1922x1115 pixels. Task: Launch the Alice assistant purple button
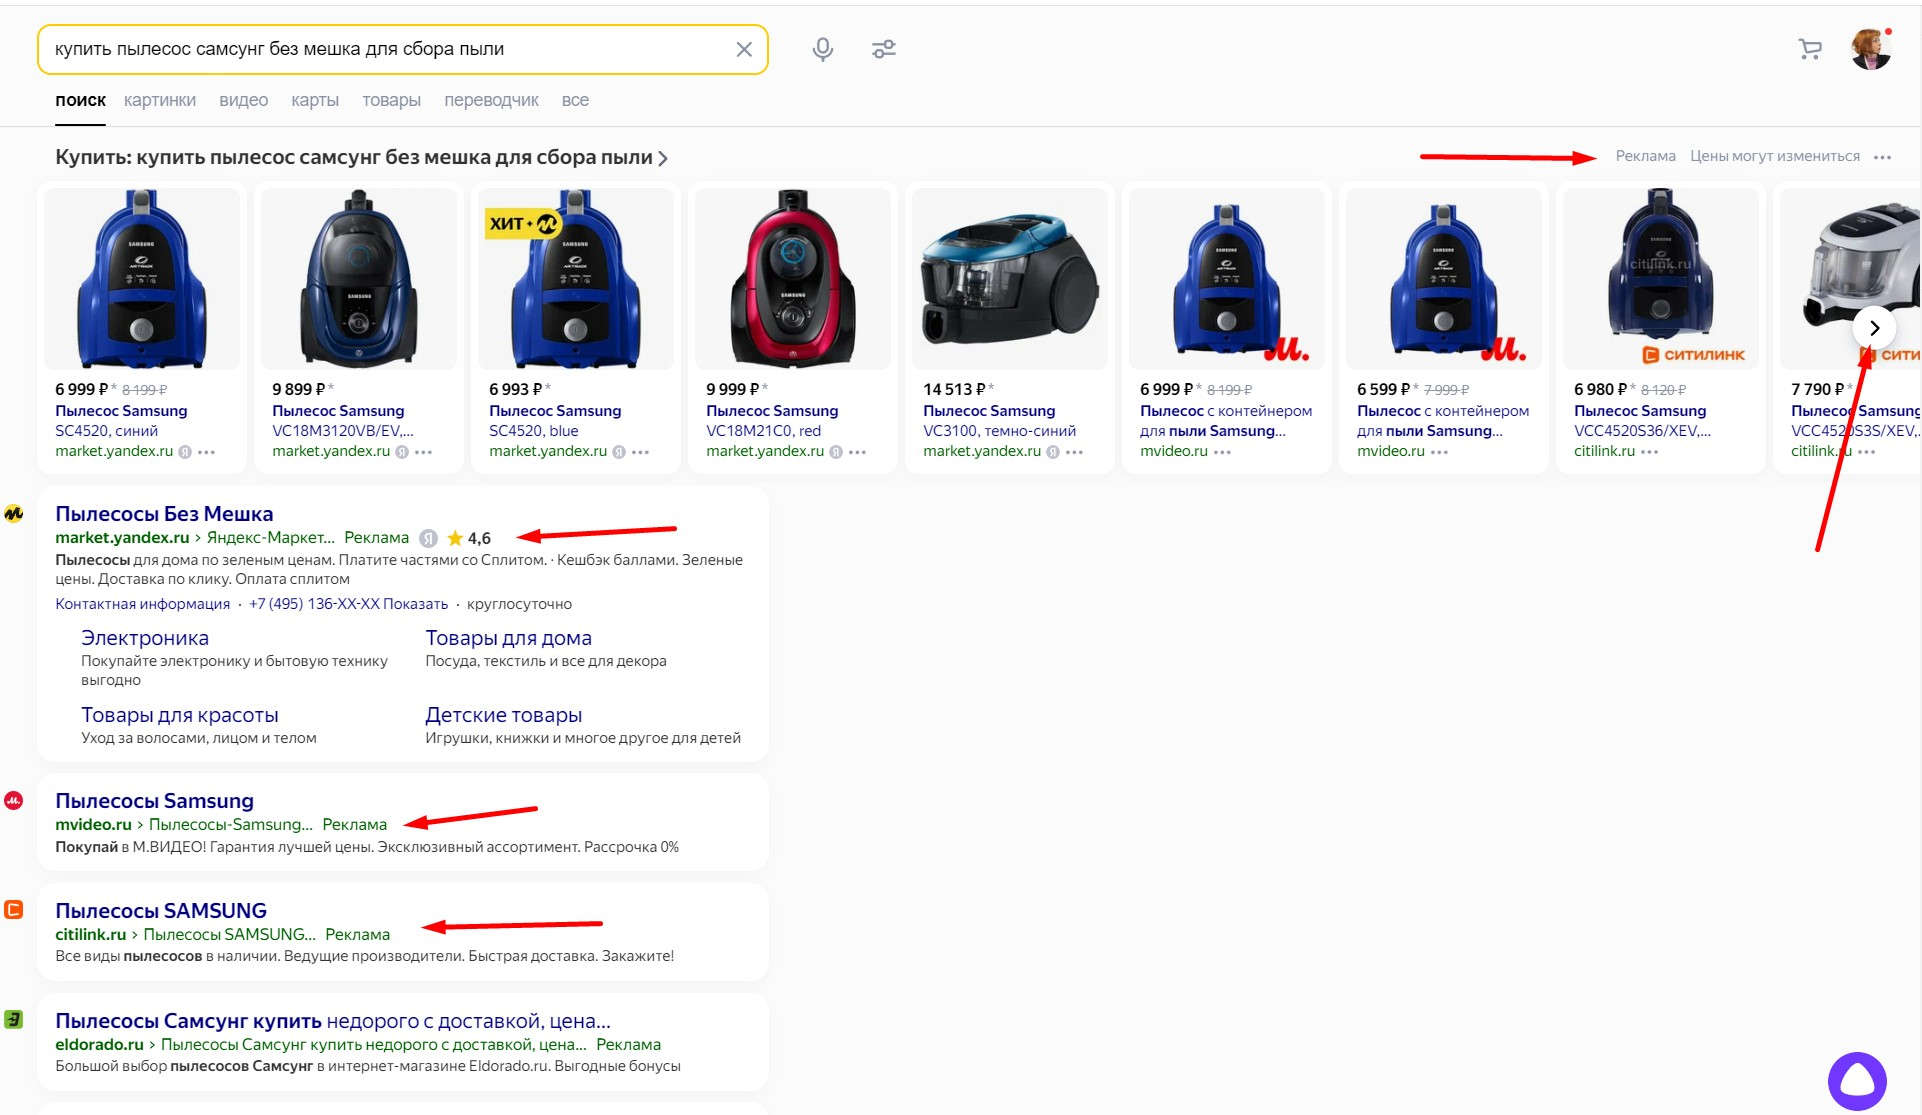click(1857, 1081)
